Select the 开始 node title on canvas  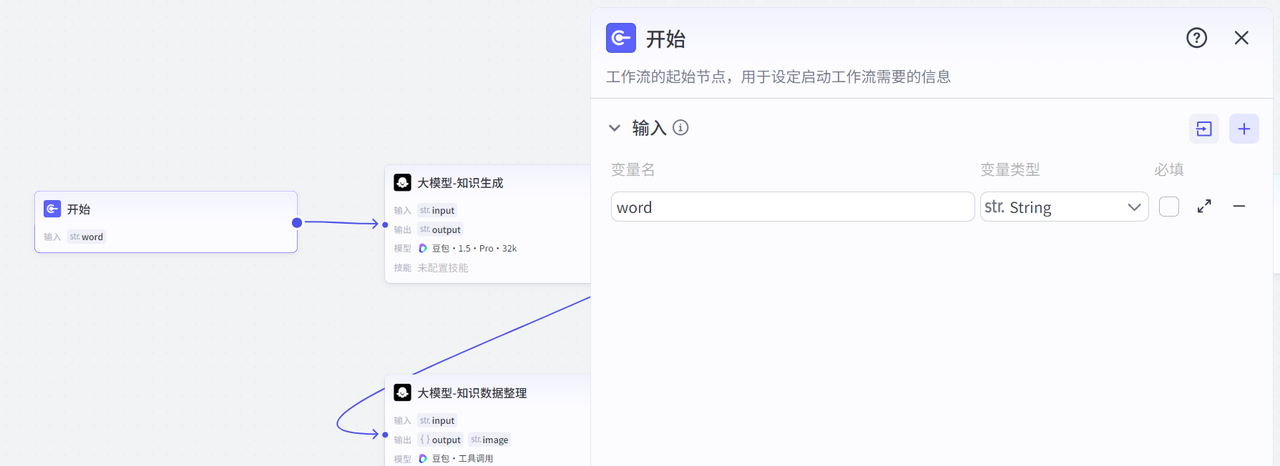[79, 210]
